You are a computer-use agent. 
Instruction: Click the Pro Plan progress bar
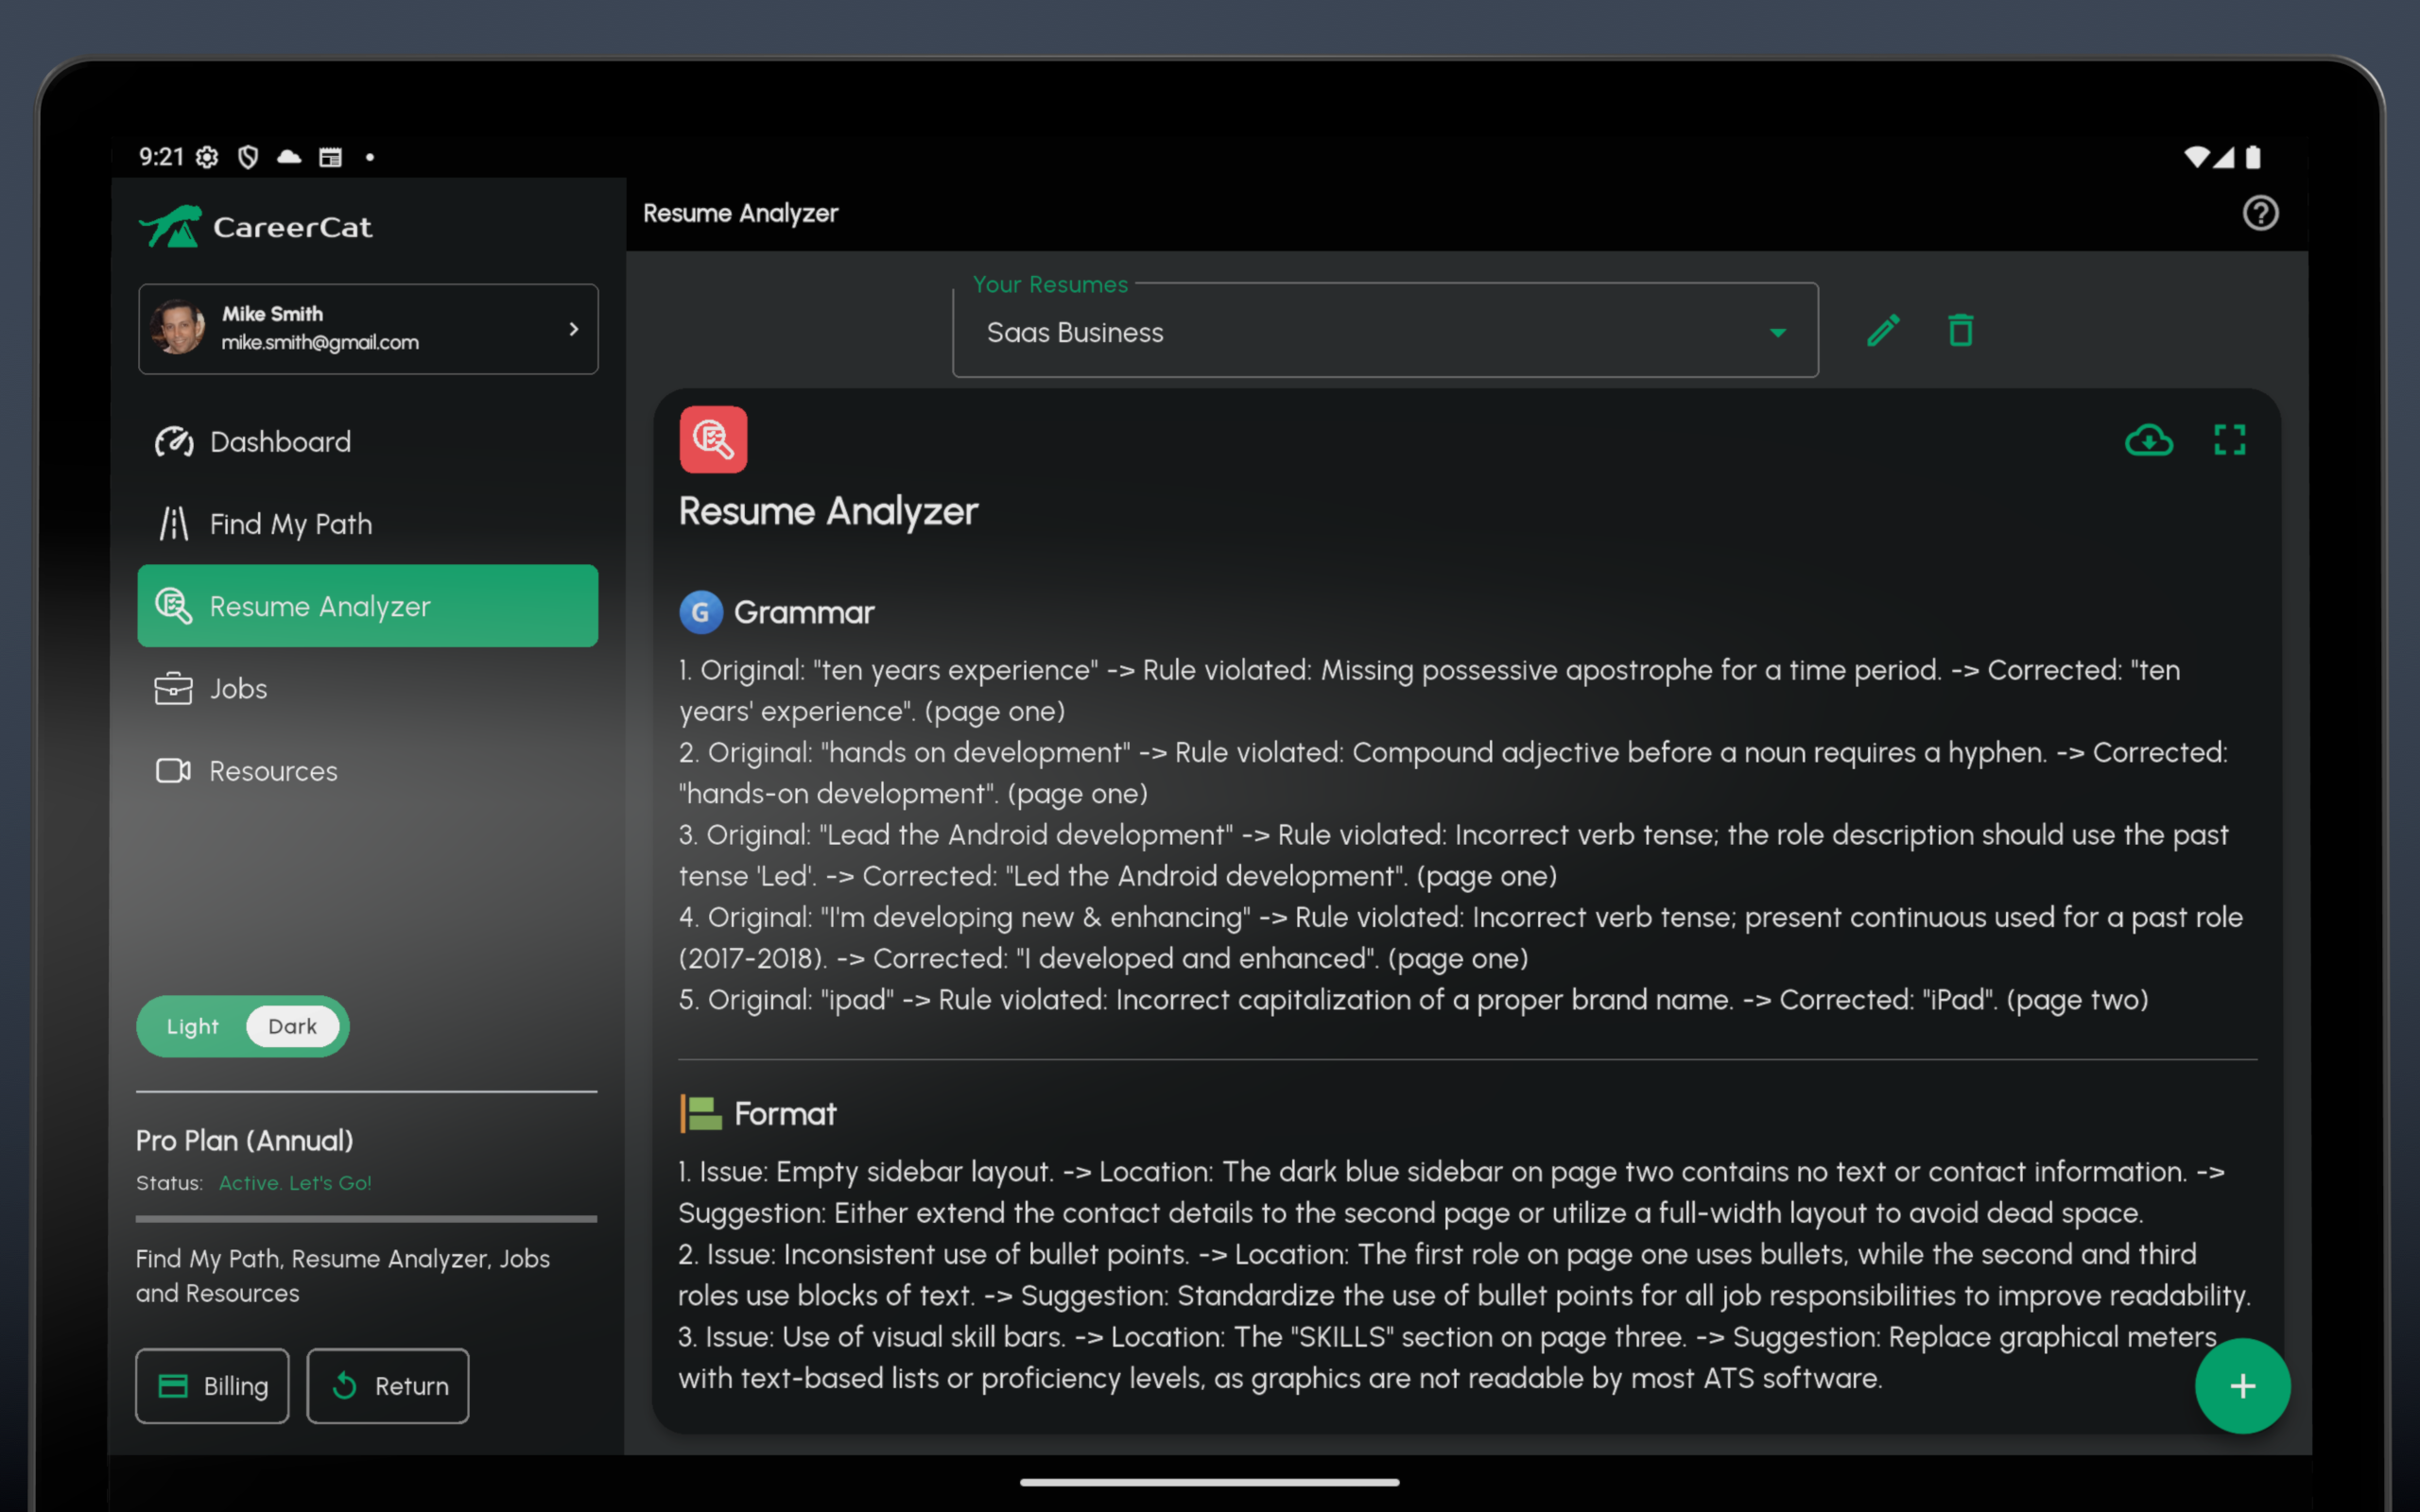pos(366,1219)
